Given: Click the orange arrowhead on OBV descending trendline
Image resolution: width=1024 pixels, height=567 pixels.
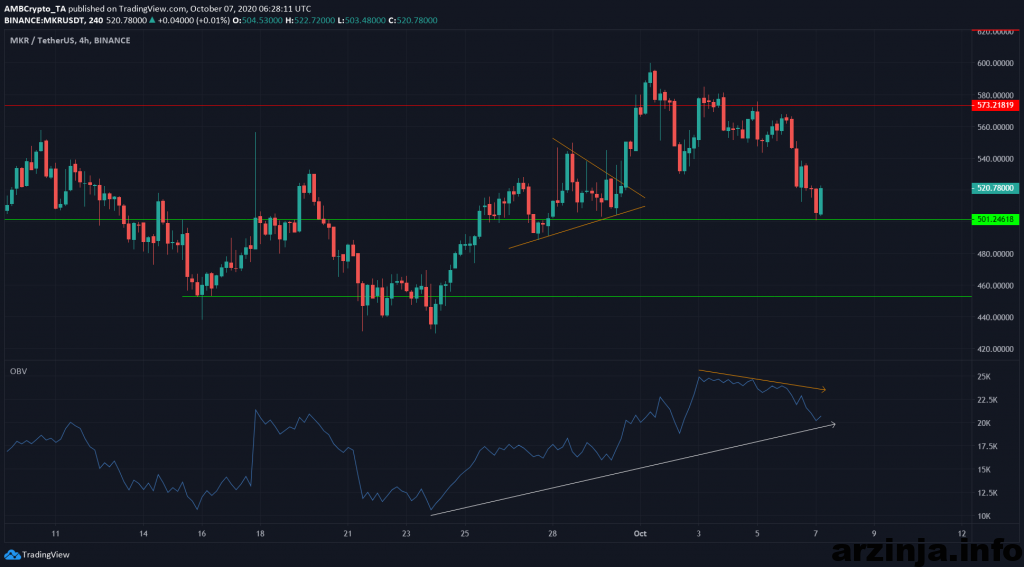Looking at the screenshot, I should tap(822, 389).
